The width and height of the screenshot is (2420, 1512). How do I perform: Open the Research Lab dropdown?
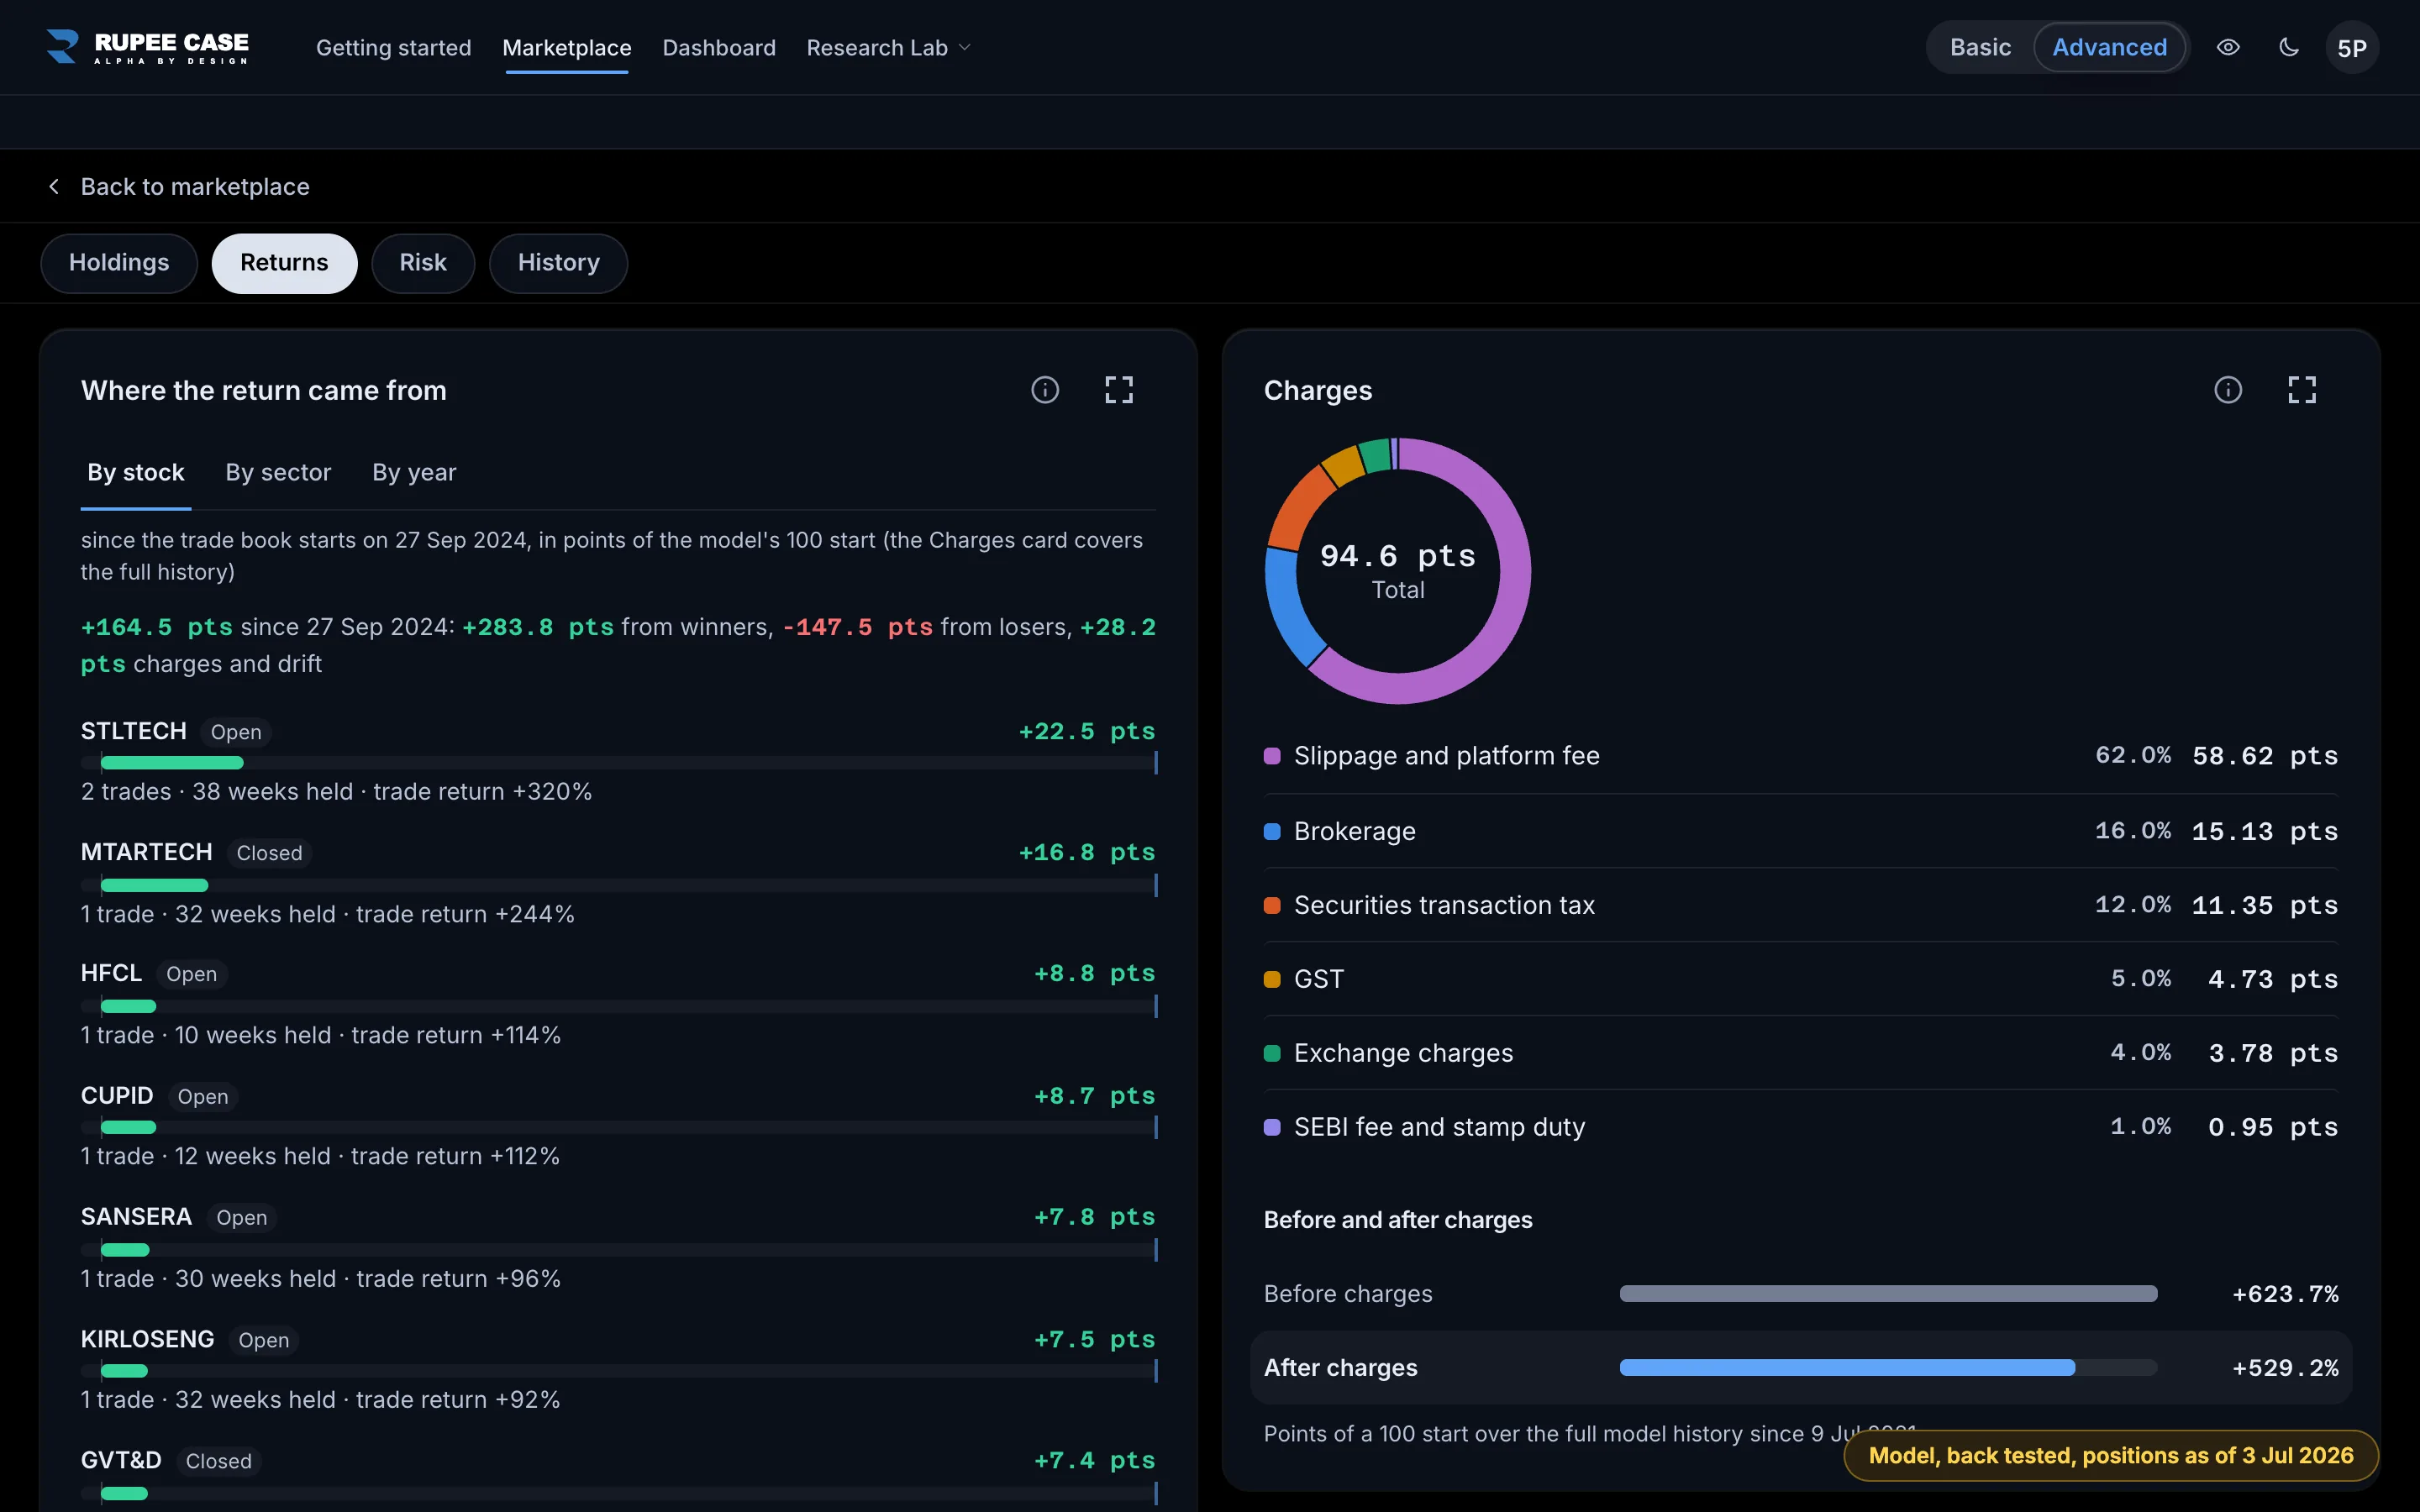888,48
